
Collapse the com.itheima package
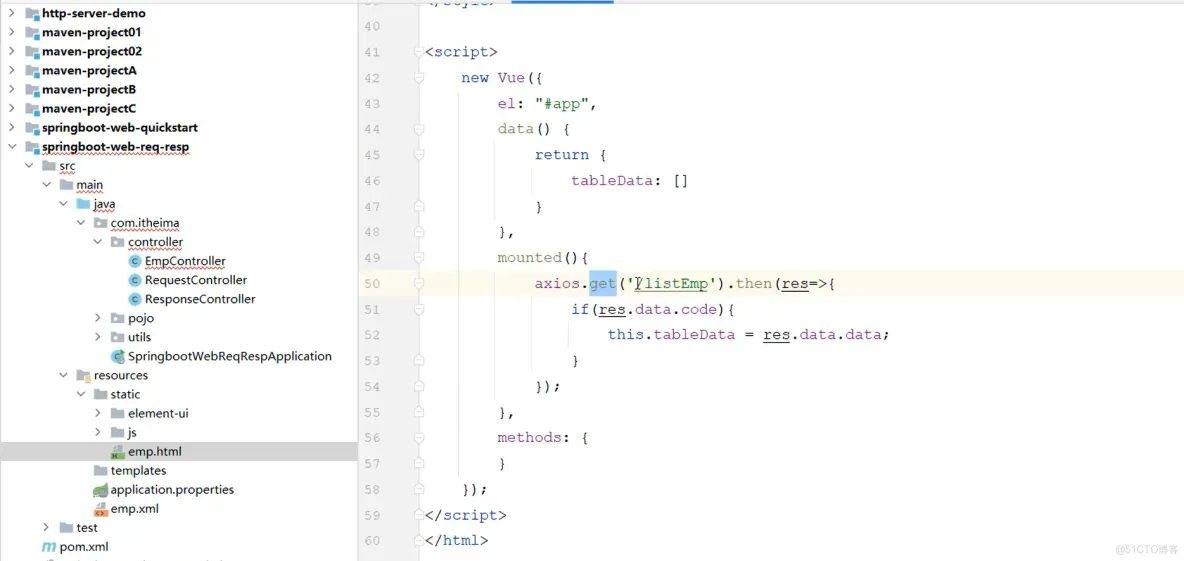pos(81,223)
